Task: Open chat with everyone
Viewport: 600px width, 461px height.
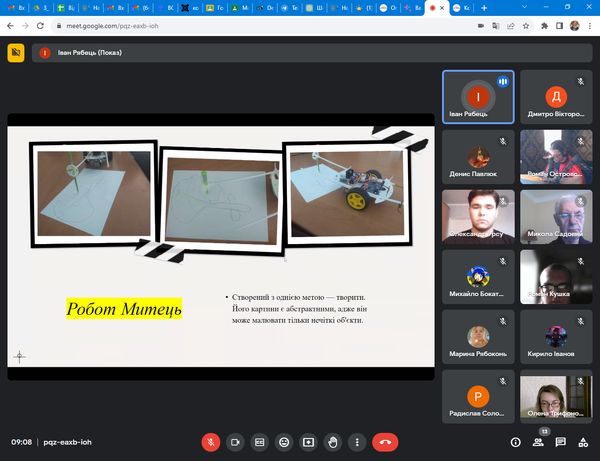Action: pyautogui.click(x=561, y=441)
